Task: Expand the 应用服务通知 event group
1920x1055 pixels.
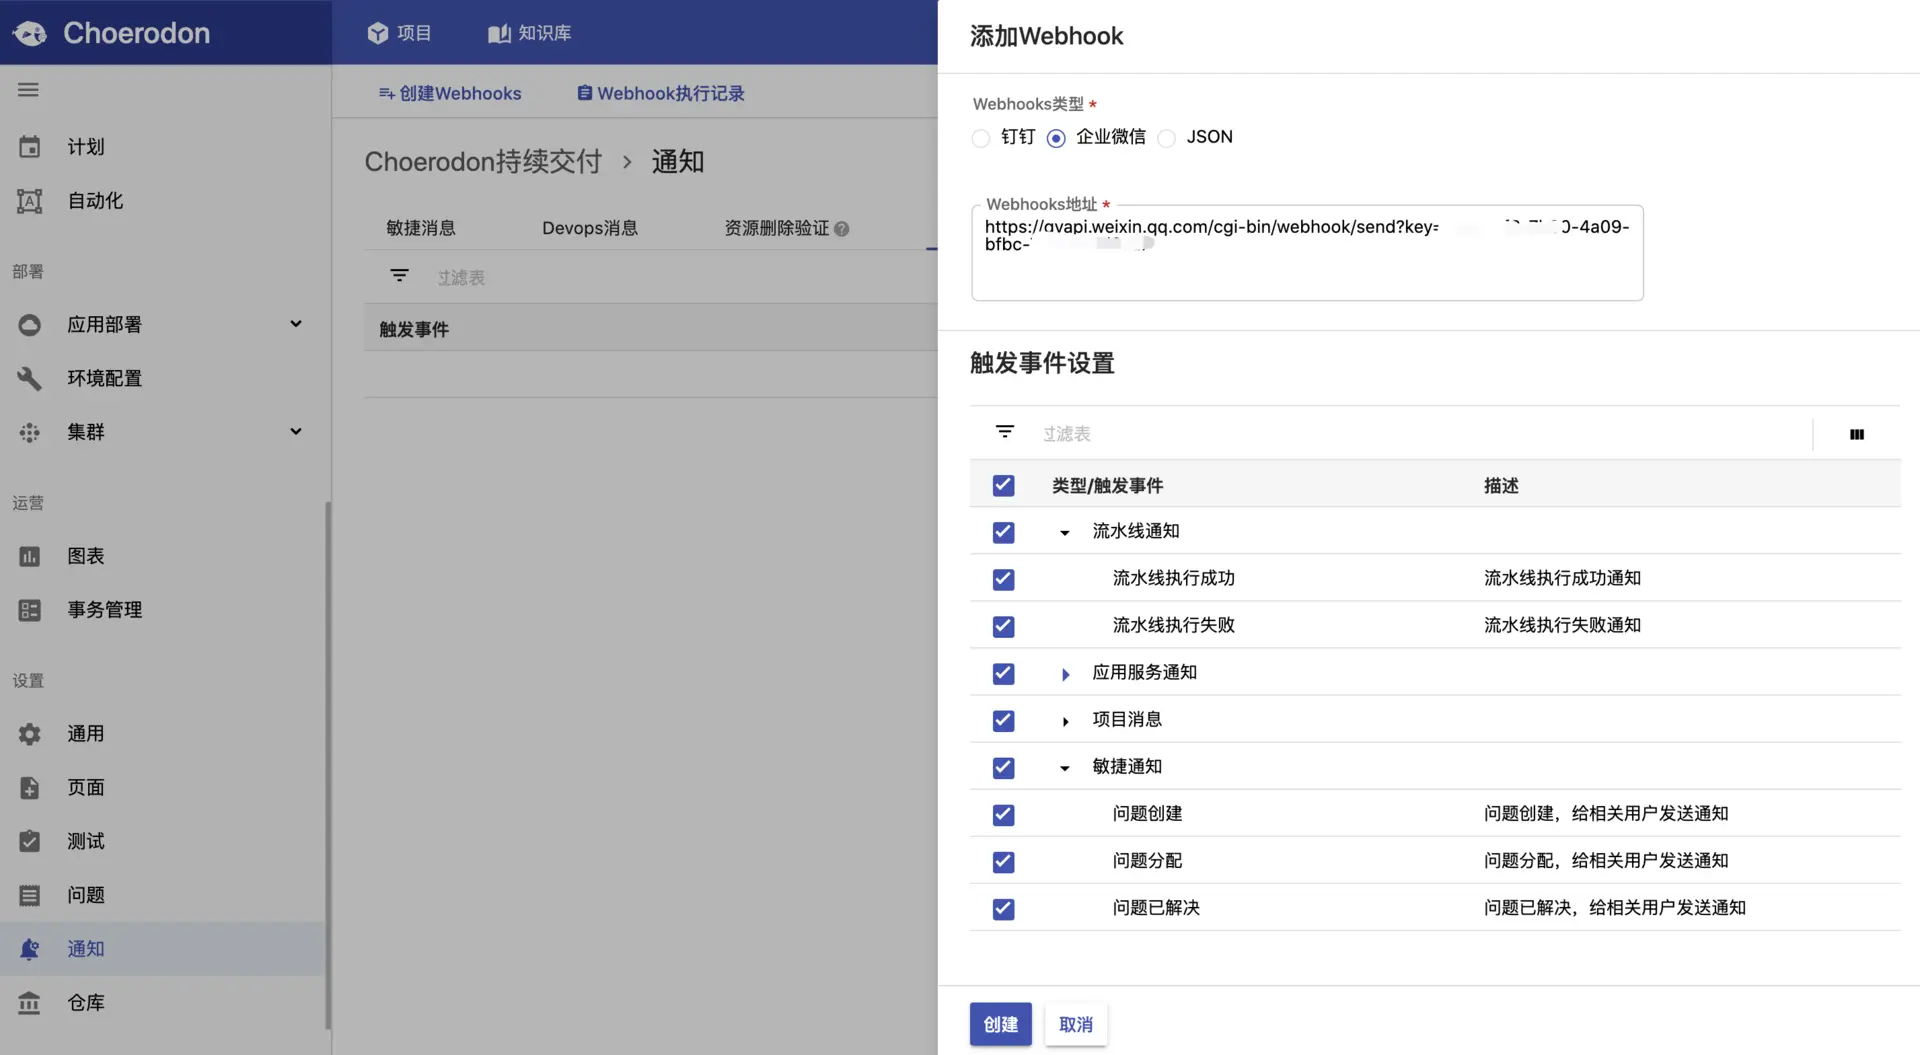Action: tap(1064, 673)
